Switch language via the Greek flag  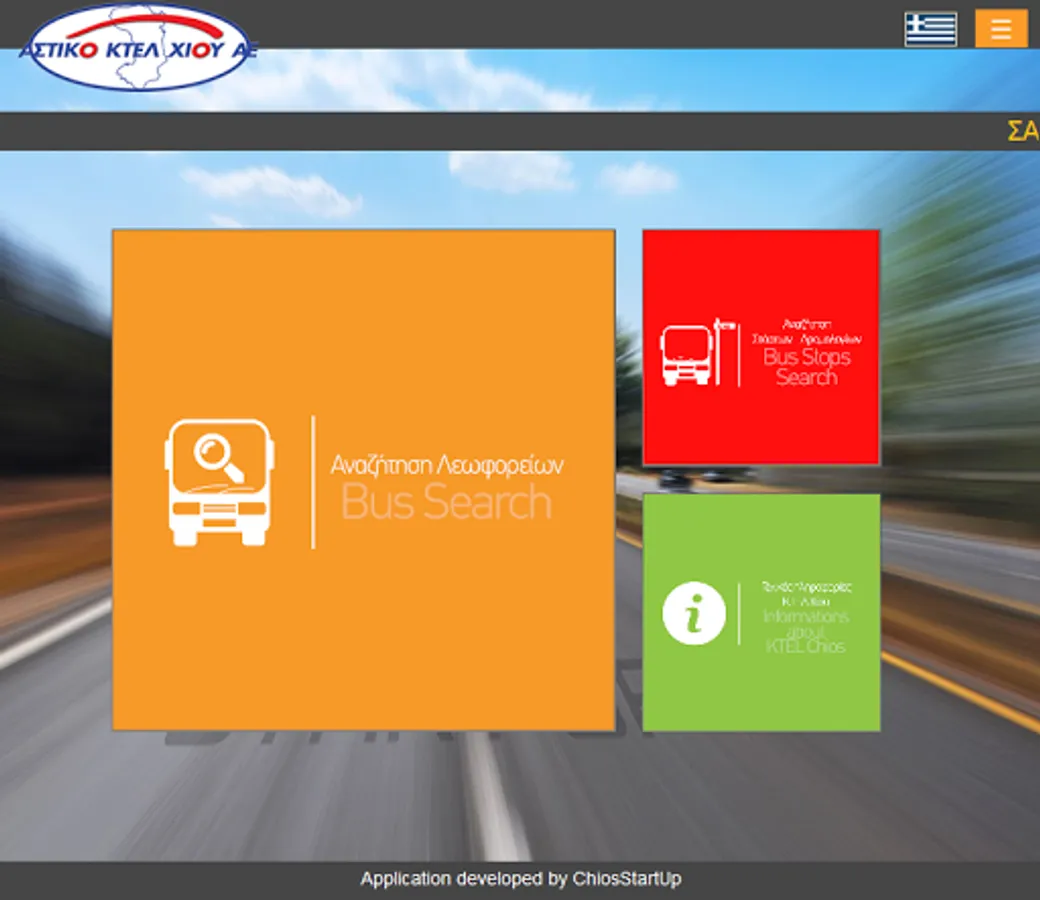[931, 29]
